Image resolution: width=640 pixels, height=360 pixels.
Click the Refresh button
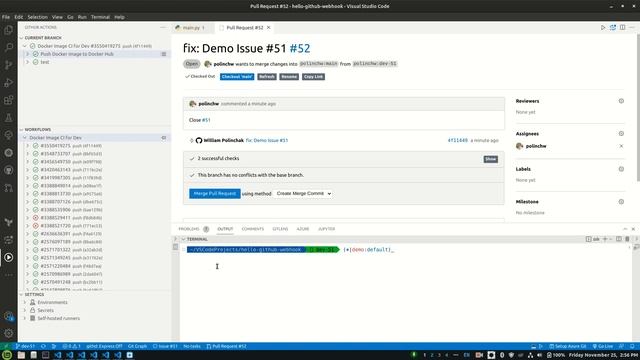[267, 77]
